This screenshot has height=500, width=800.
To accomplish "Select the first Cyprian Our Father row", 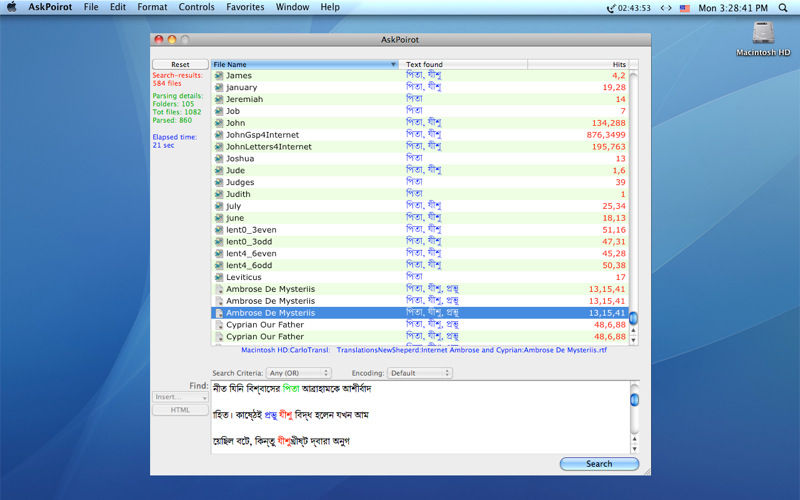I will point(419,324).
